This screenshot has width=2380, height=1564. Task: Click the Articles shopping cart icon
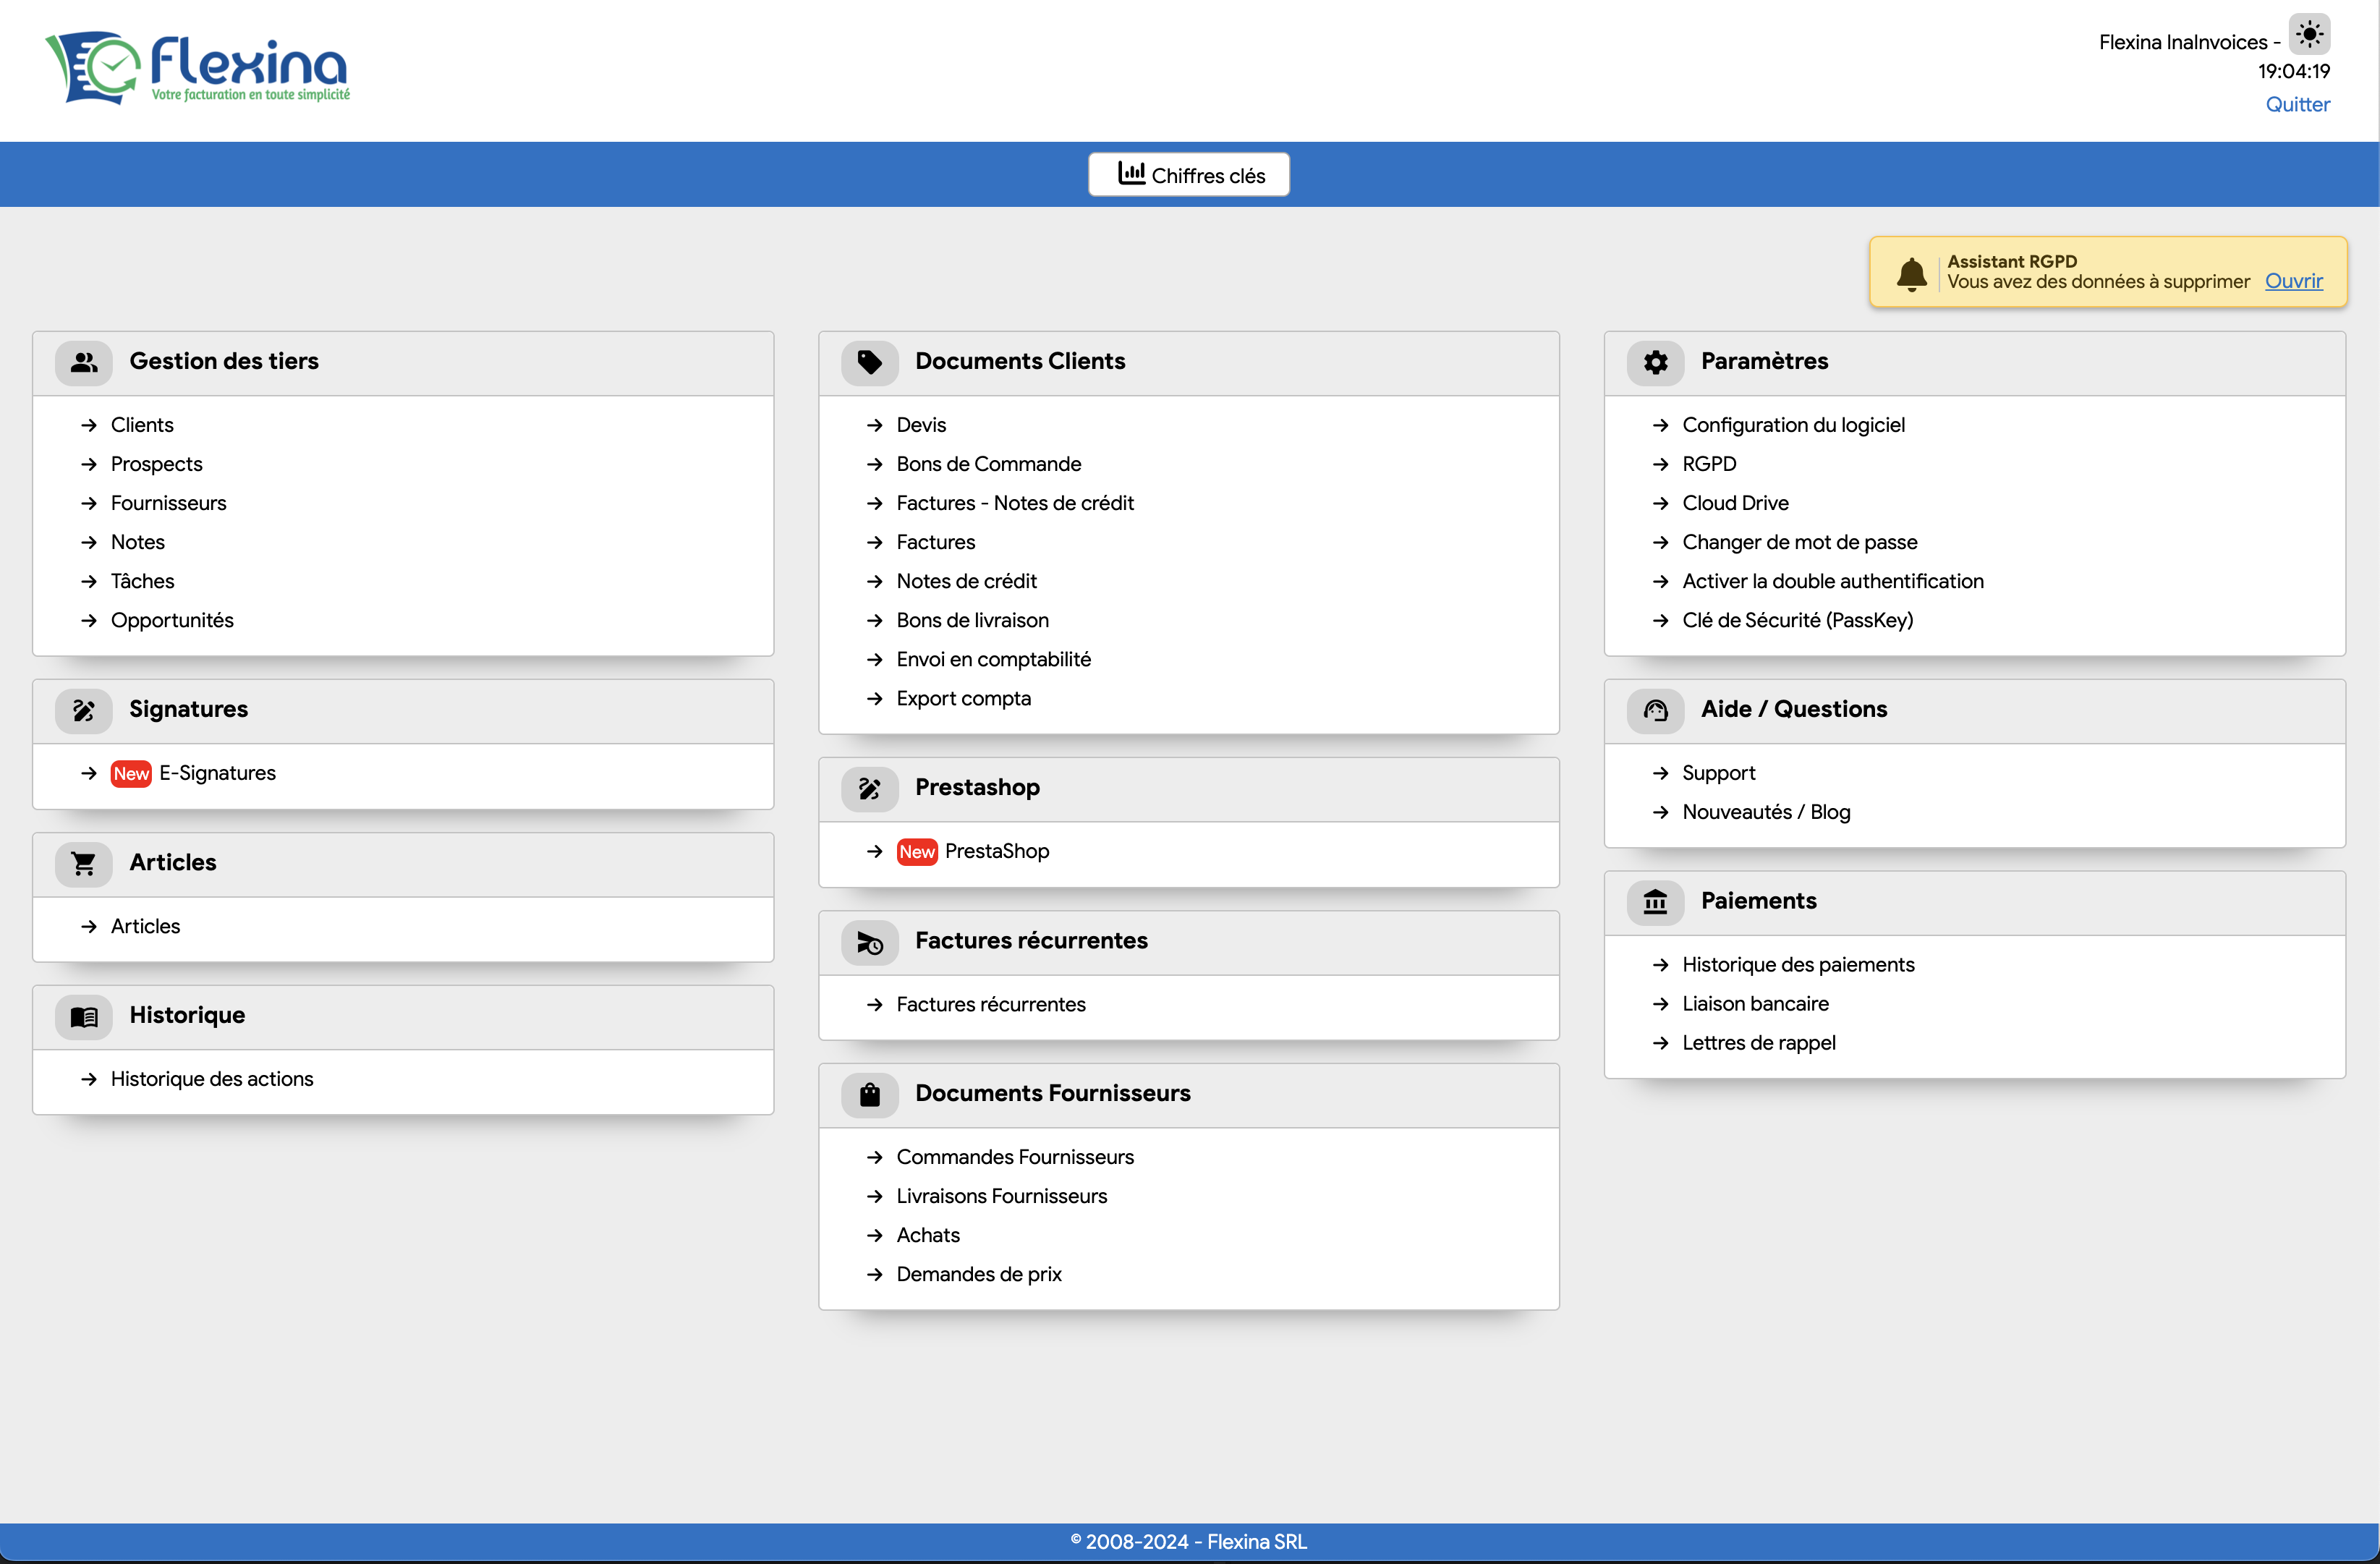[x=84, y=863]
